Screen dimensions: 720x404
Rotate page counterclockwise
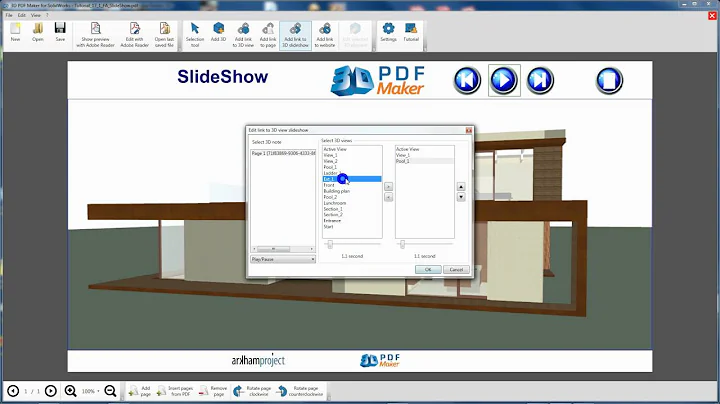point(300,391)
